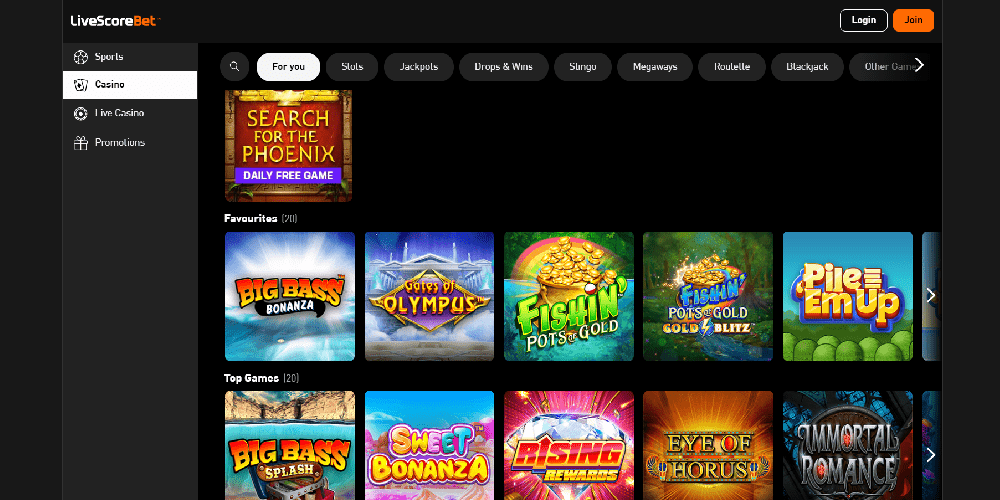Open the Eye of Horus game tile
This screenshot has width=1000, height=500.
[x=708, y=445]
